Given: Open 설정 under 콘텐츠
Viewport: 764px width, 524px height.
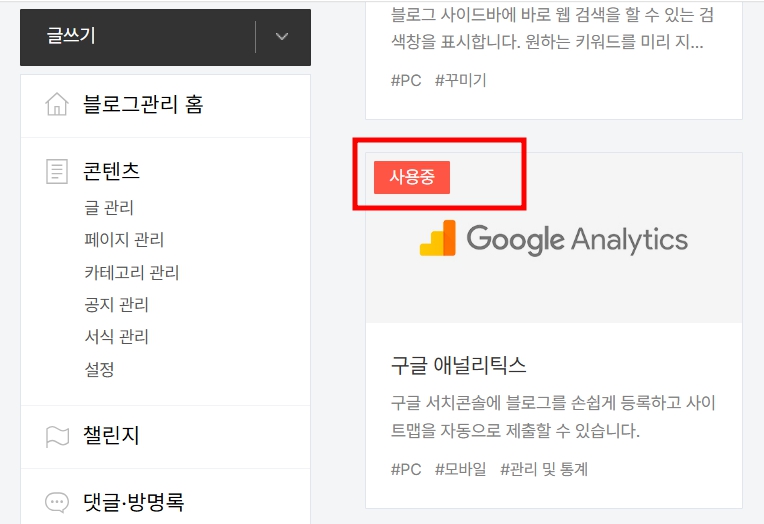Looking at the screenshot, I should 99,369.
